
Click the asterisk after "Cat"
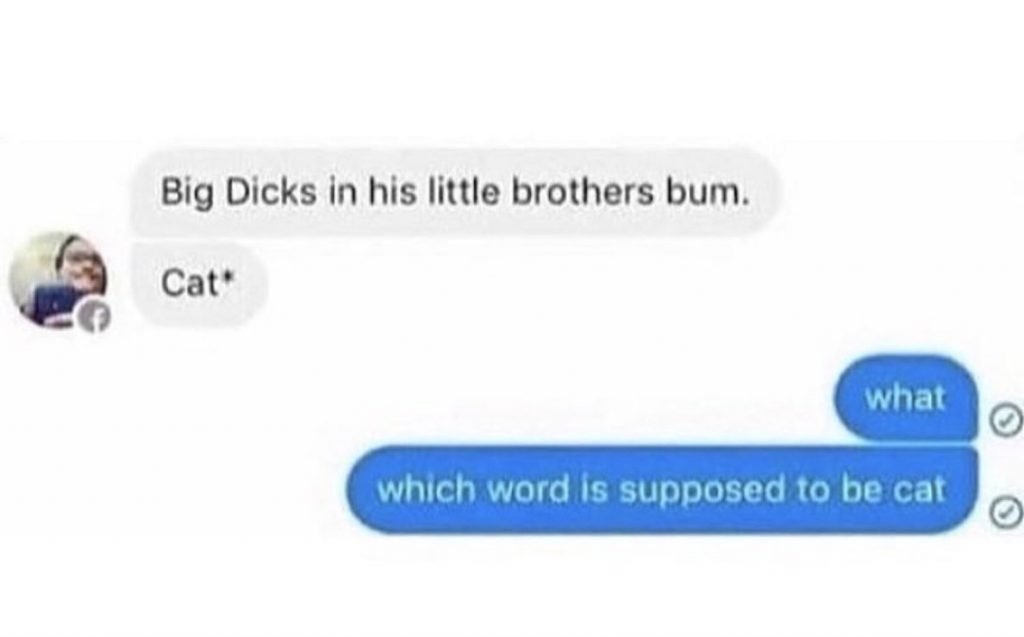(227, 276)
